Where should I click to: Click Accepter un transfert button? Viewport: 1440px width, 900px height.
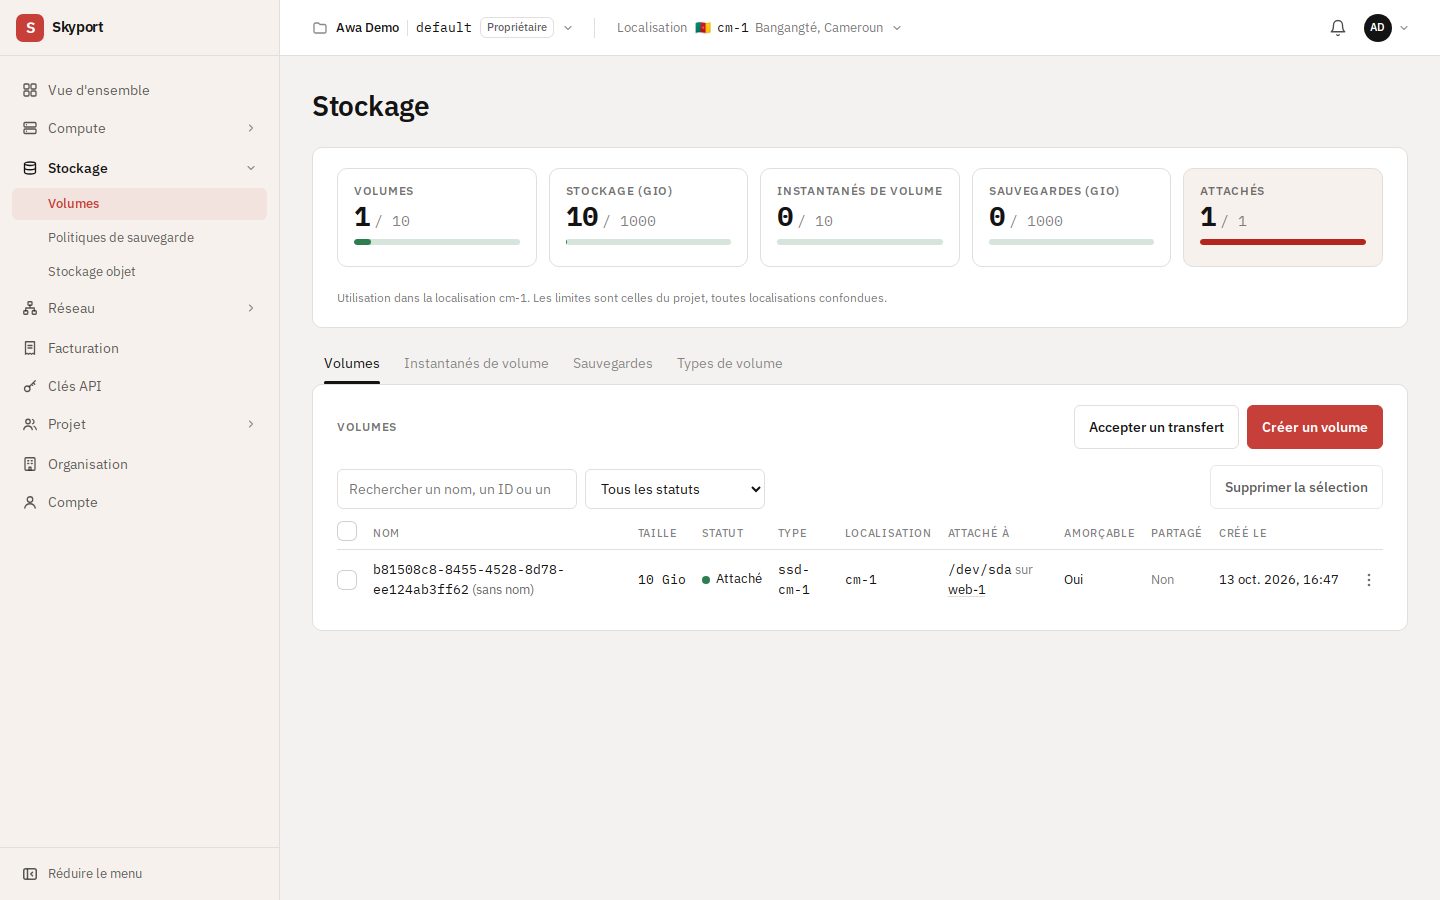pyautogui.click(x=1156, y=427)
